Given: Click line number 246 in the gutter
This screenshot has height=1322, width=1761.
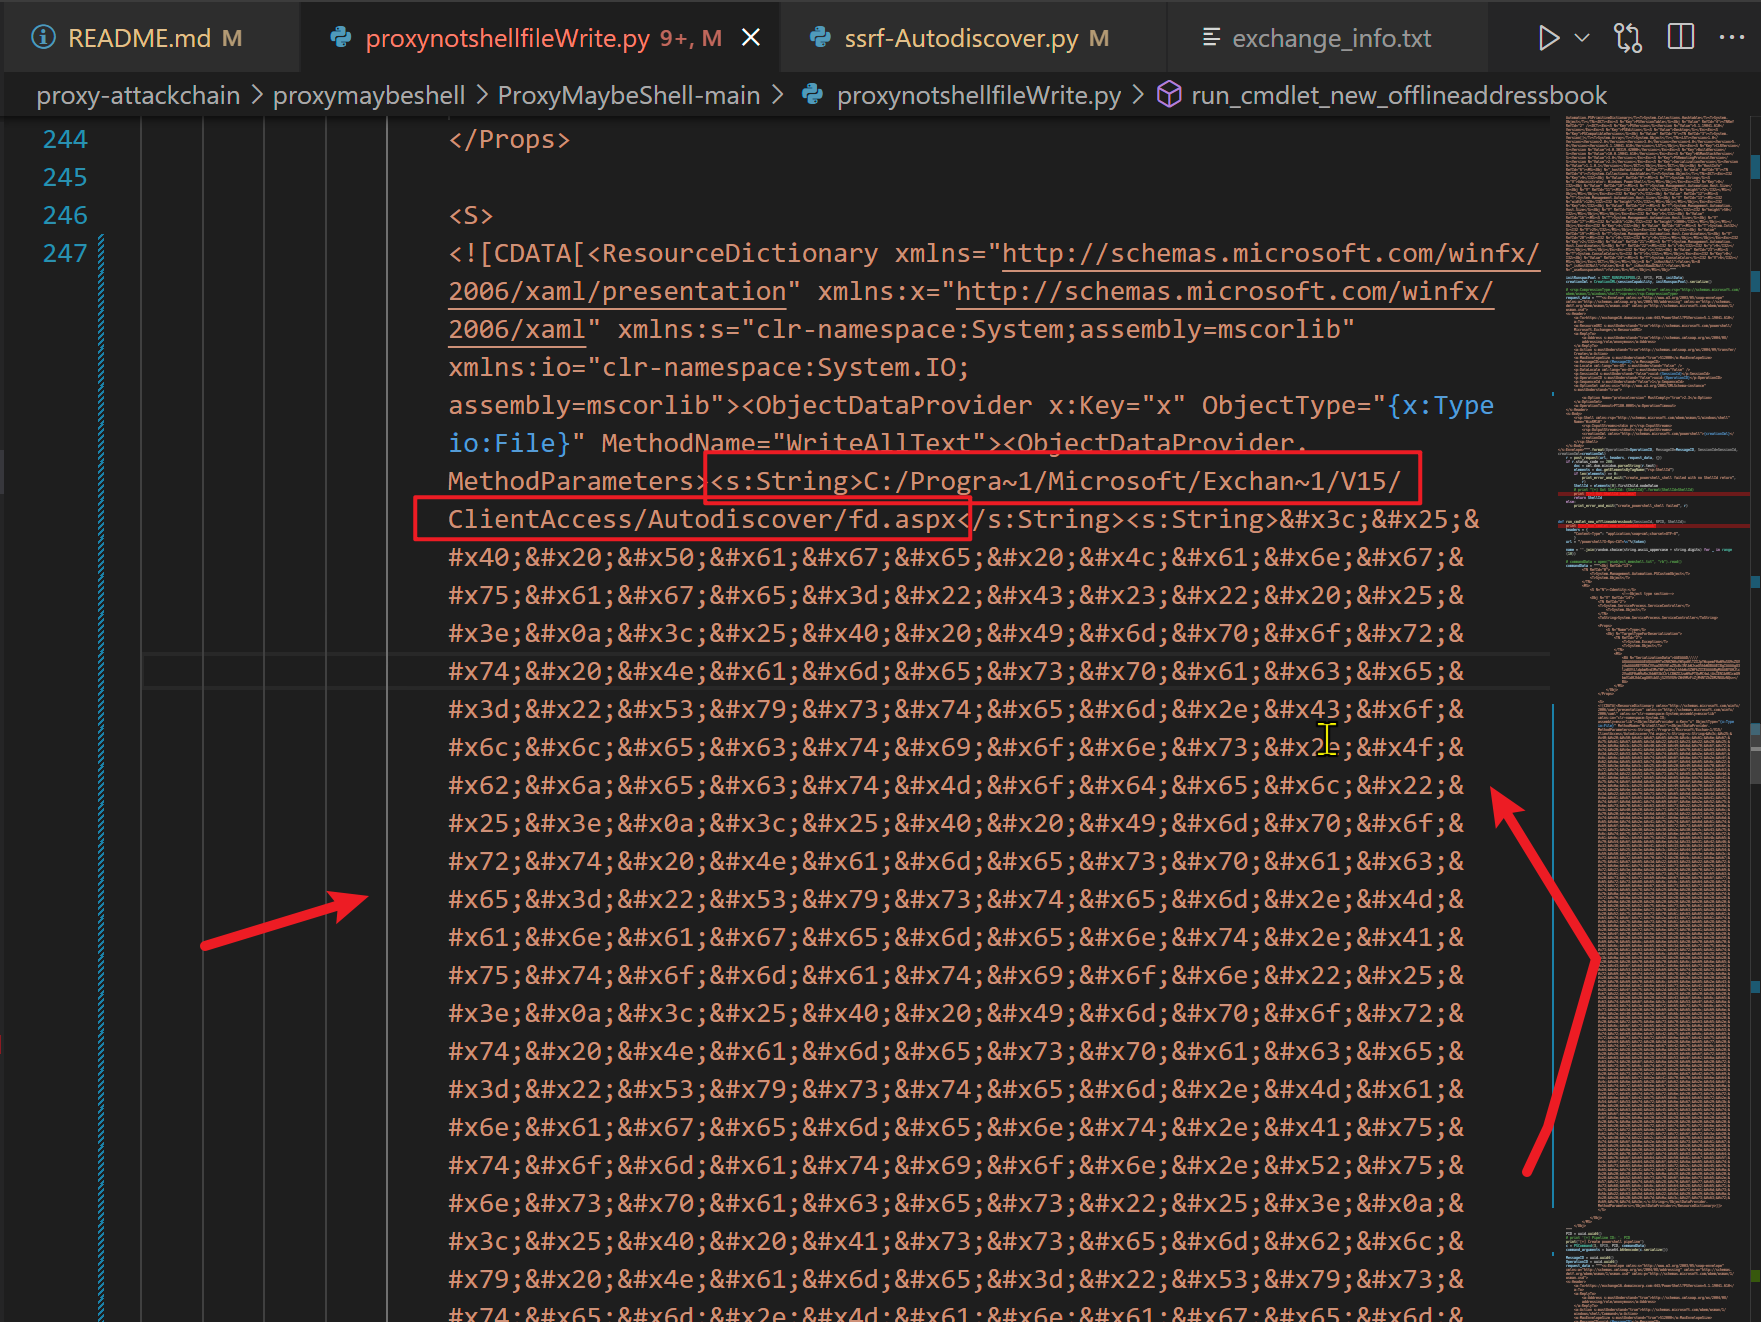Looking at the screenshot, I should tap(65, 215).
